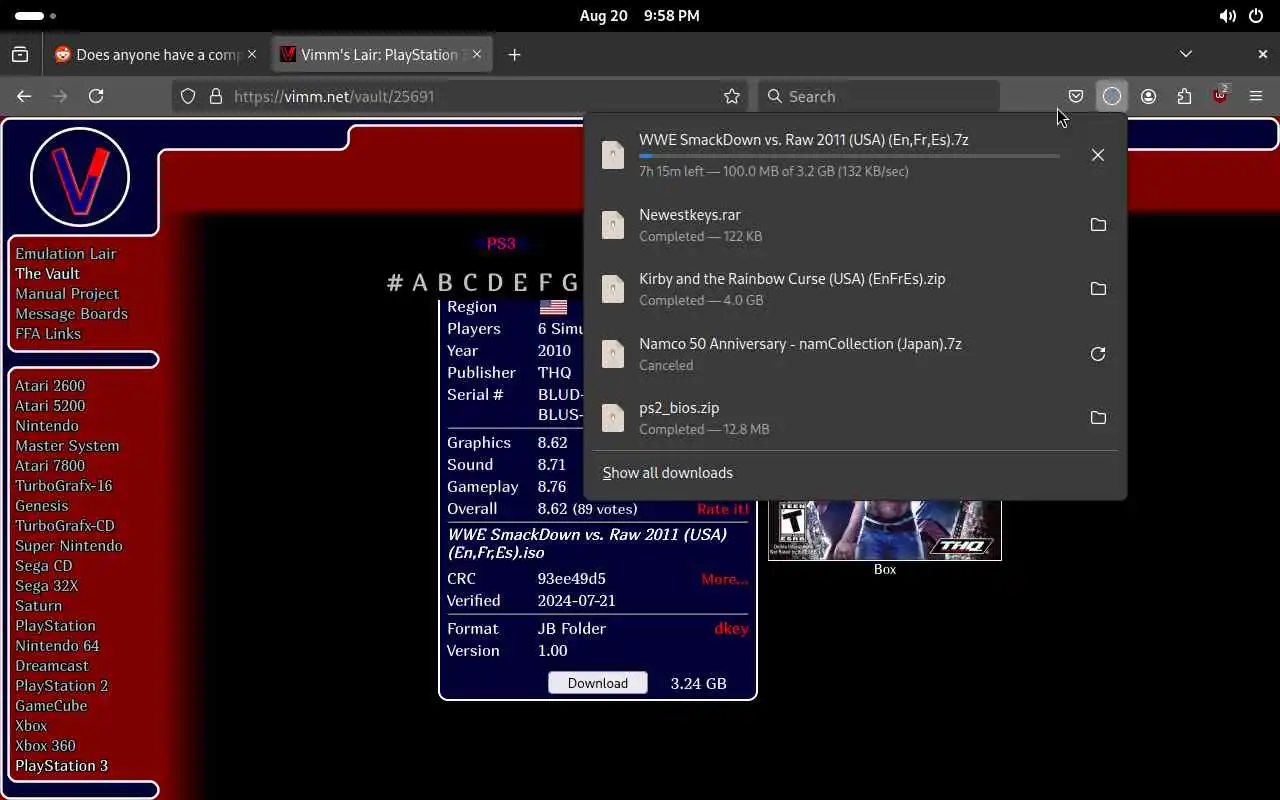Bookmark this page with the star
The height and width of the screenshot is (800, 1280).
(x=732, y=96)
